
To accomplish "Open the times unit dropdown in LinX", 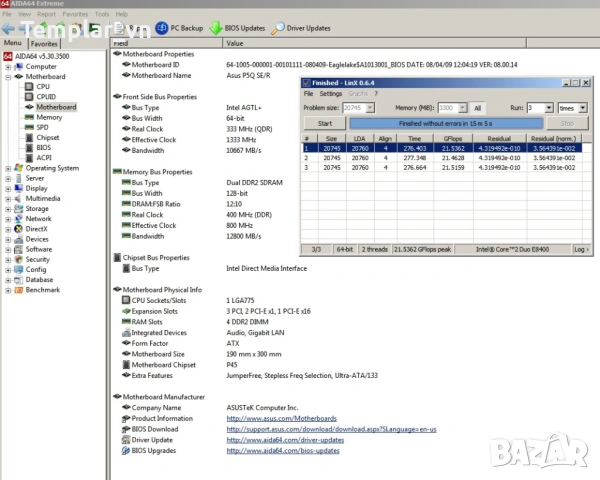I will pyautogui.click(x=582, y=108).
